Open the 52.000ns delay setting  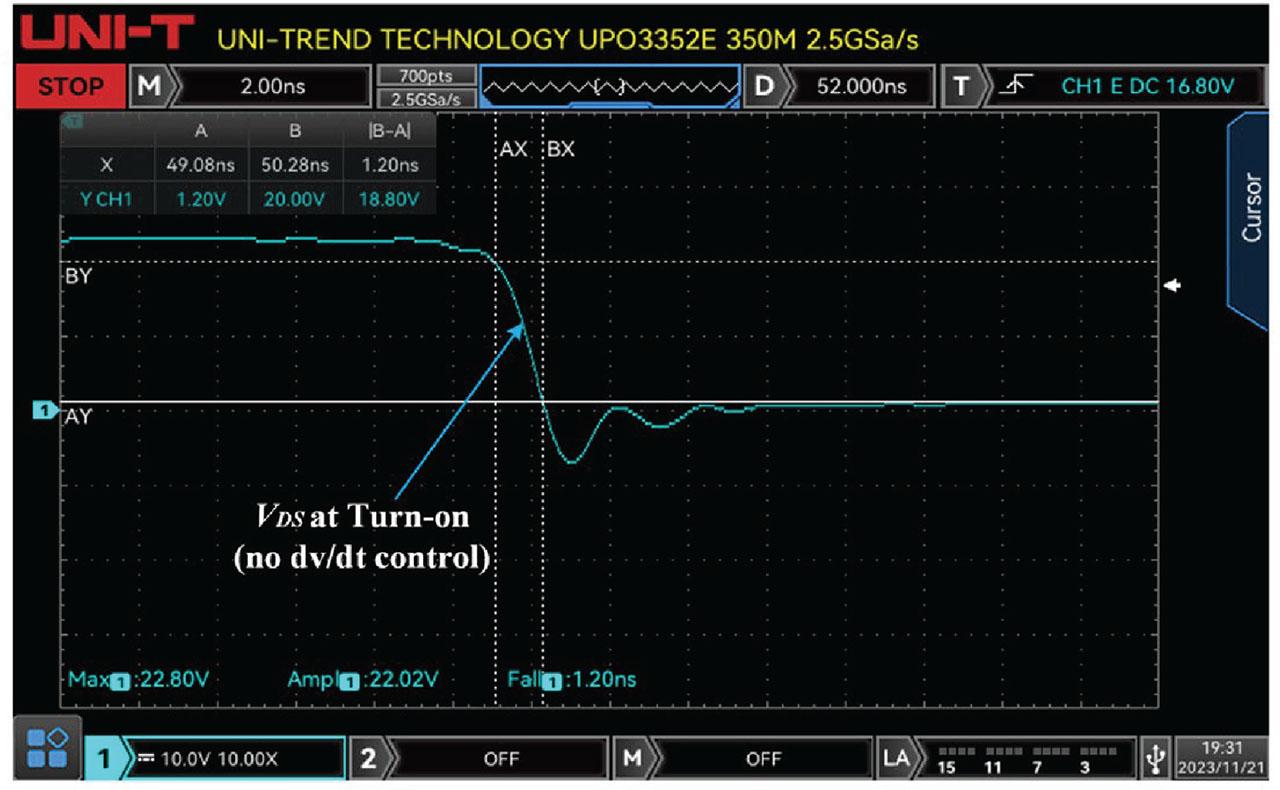tap(861, 87)
